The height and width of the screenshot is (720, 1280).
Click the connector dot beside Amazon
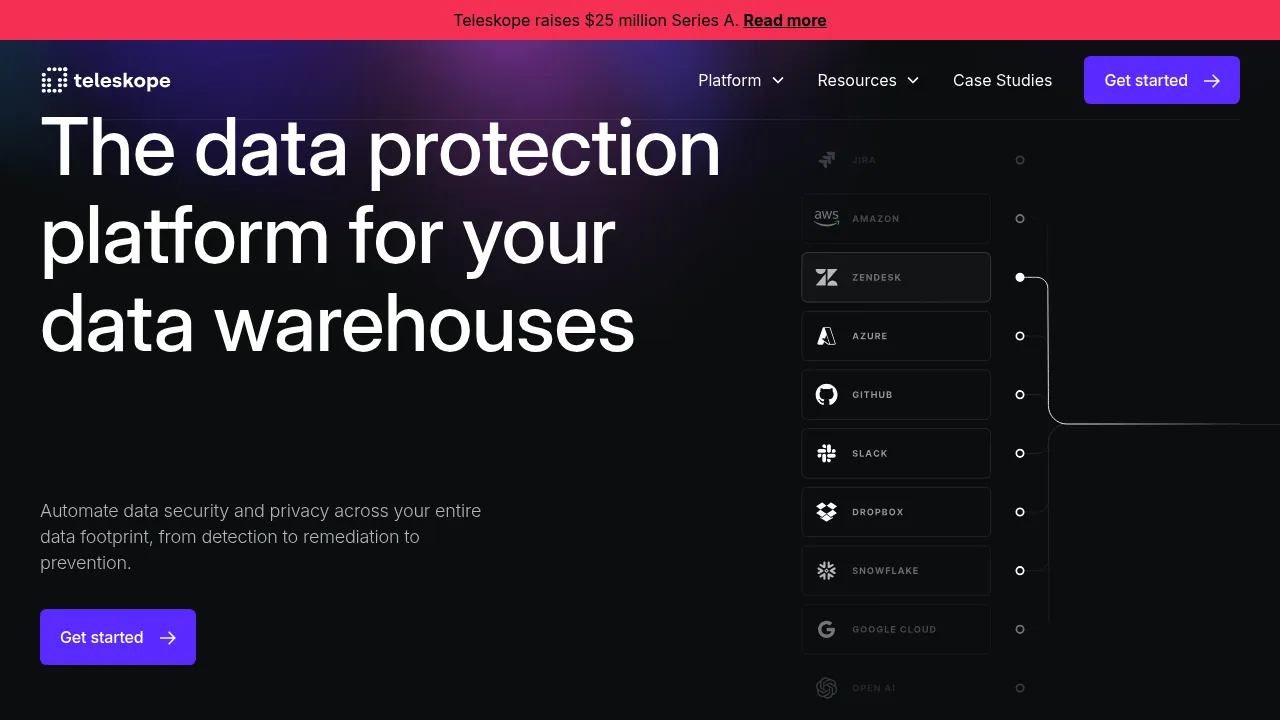click(1020, 219)
